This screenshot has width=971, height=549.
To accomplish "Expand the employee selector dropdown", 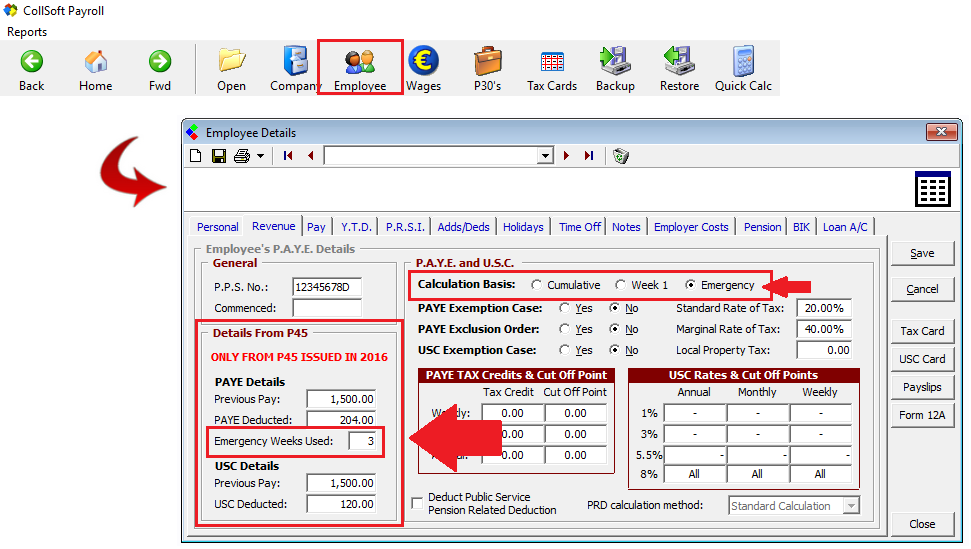I will coord(545,156).
